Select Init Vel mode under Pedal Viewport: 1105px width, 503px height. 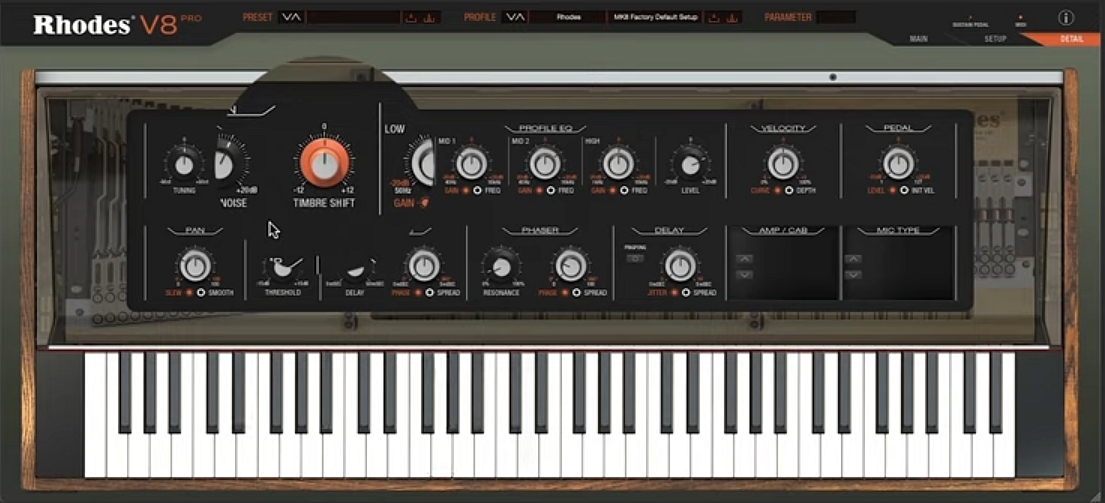[904, 190]
